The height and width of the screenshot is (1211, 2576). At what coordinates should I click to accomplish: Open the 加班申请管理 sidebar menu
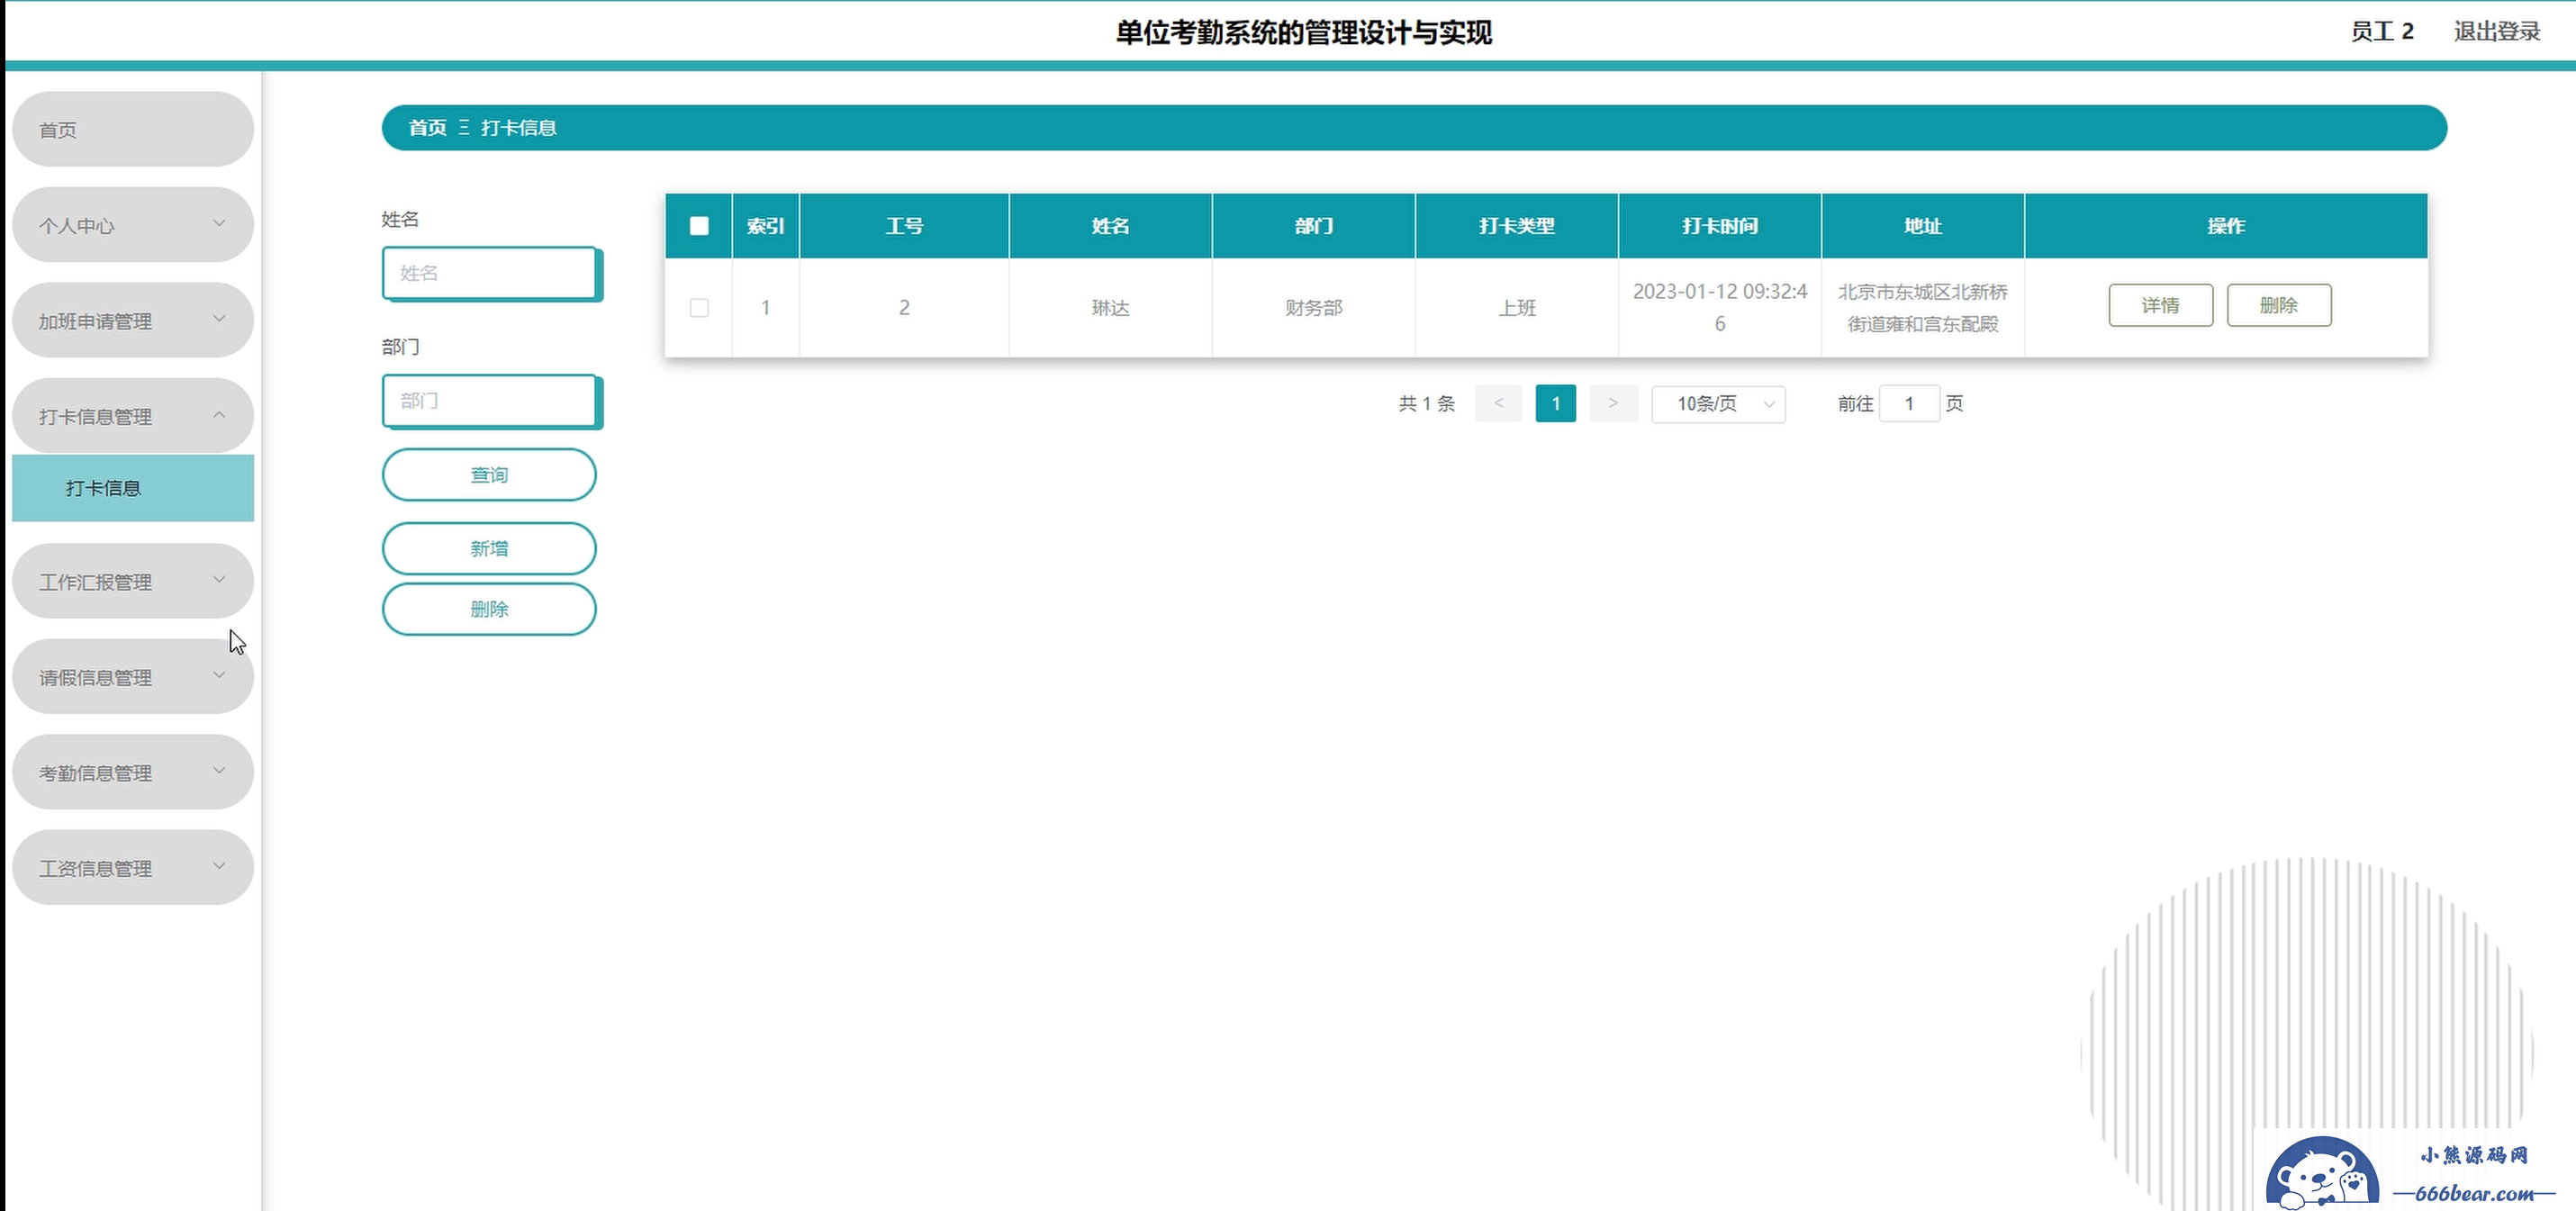click(133, 321)
